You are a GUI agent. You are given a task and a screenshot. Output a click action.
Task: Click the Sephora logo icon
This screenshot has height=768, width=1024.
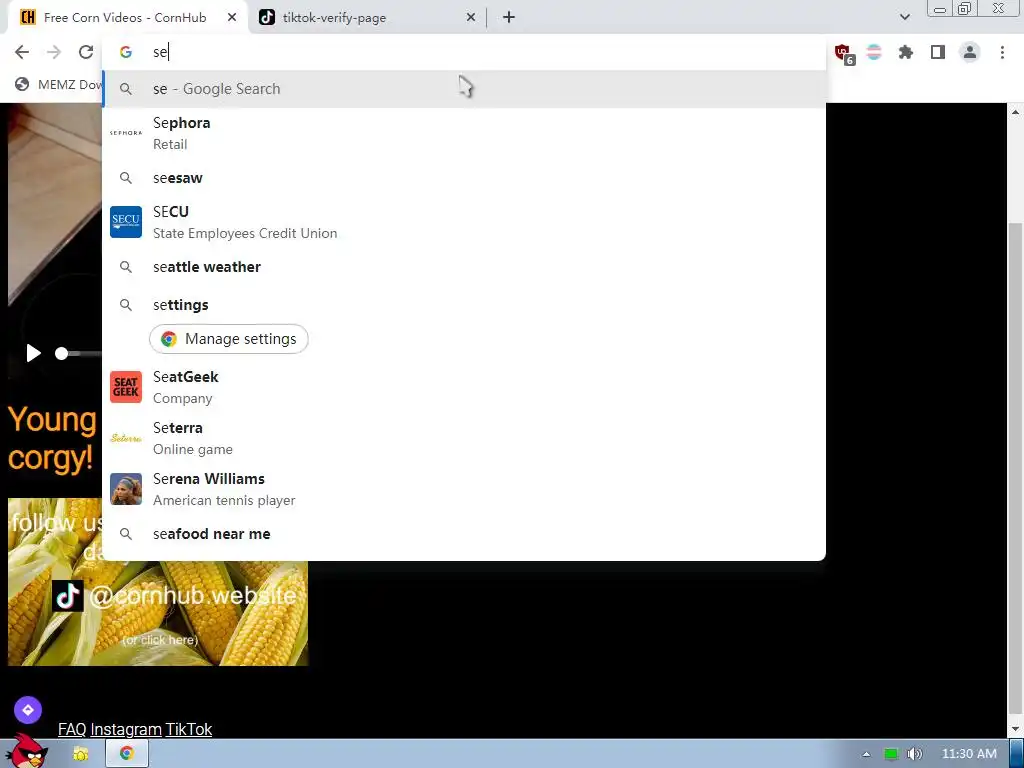[x=125, y=133]
